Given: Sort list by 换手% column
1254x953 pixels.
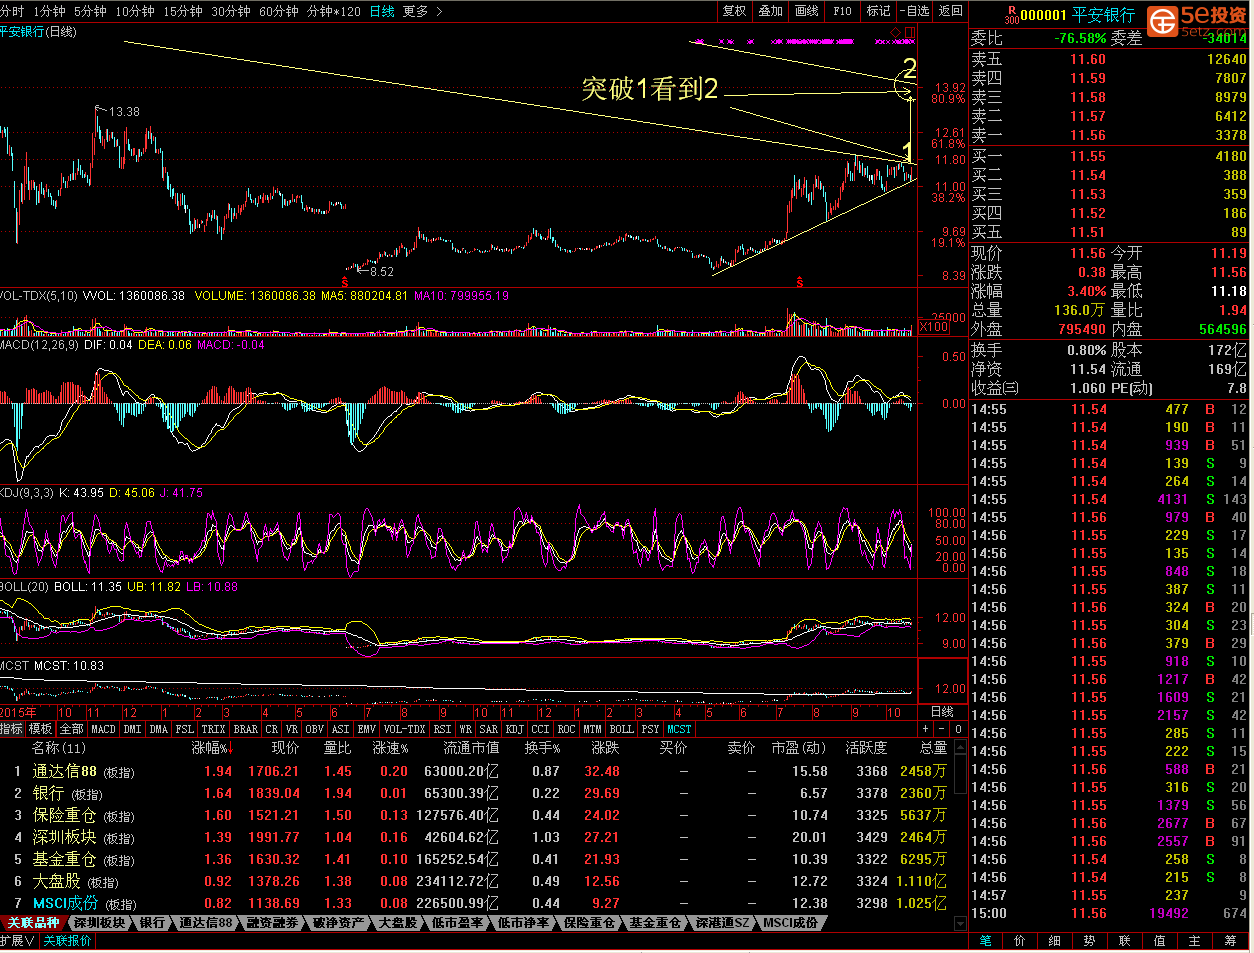Looking at the screenshot, I should pyautogui.click(x=542, y=748).
